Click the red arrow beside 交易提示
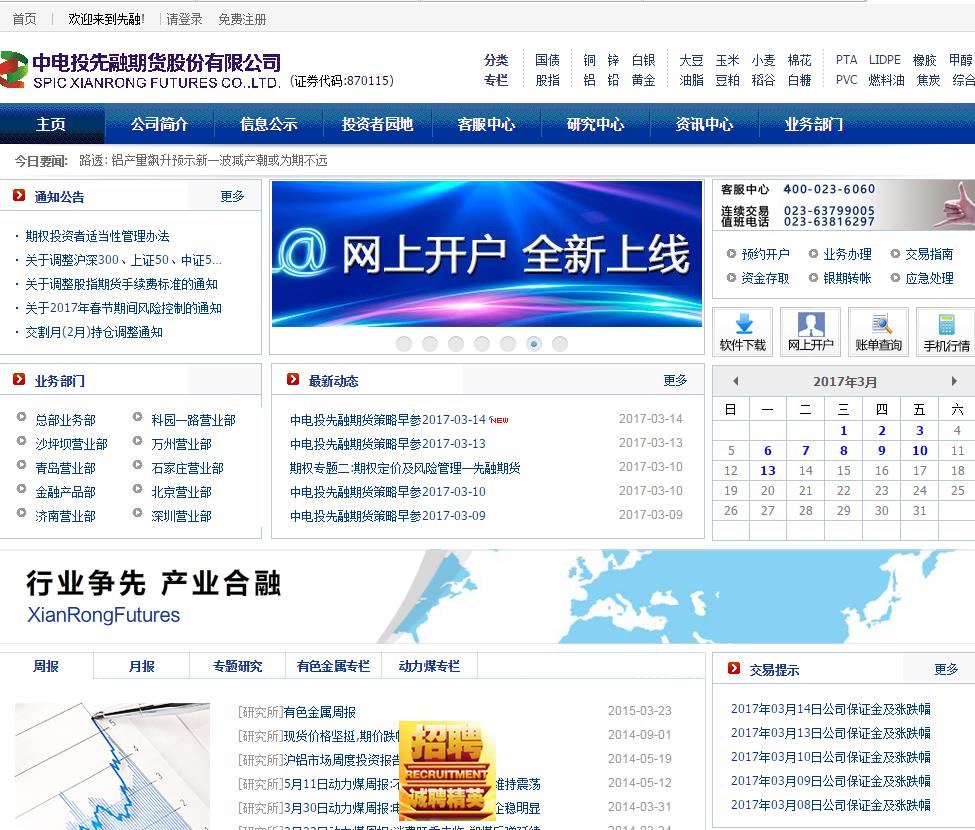This screenshot has height=830, width=975. pyautogui.click(x=734, y=668)
